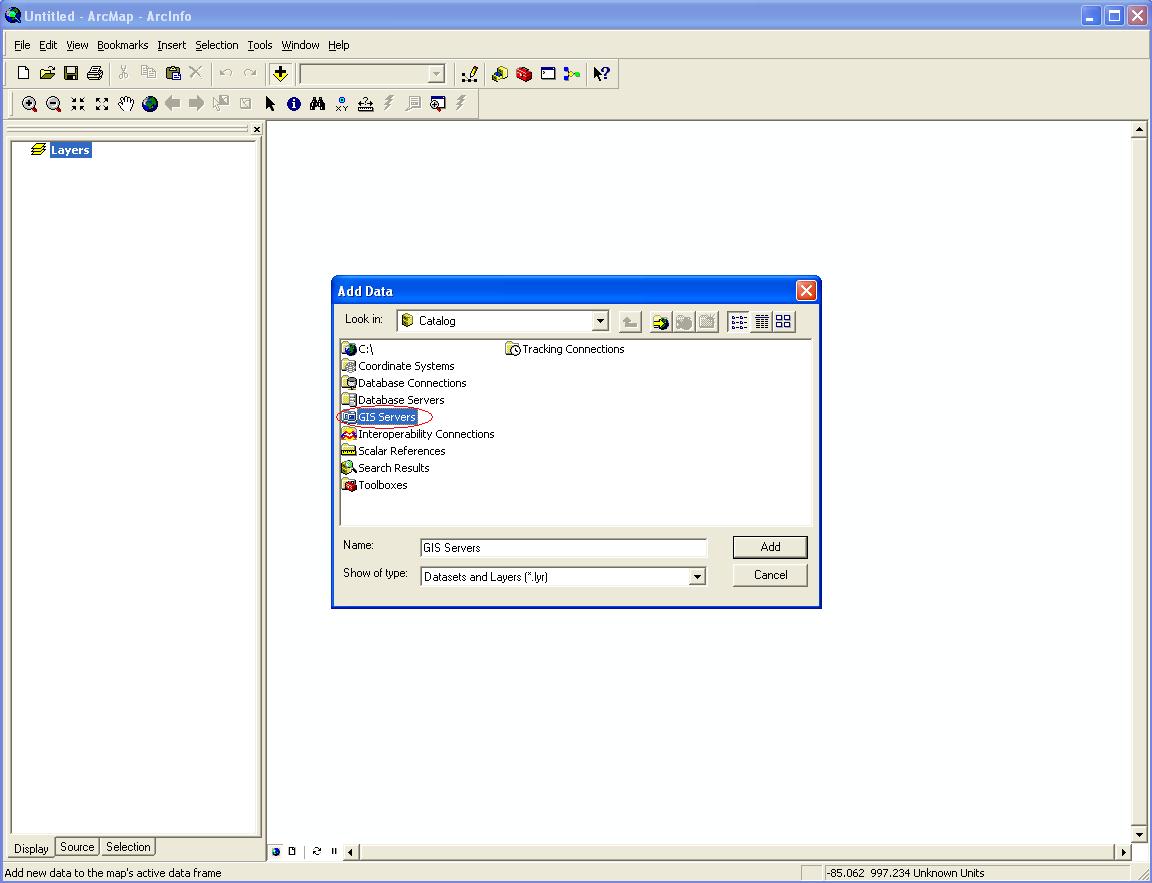
Task: Open the map scale combo box
Action: (x=372, y=73)
